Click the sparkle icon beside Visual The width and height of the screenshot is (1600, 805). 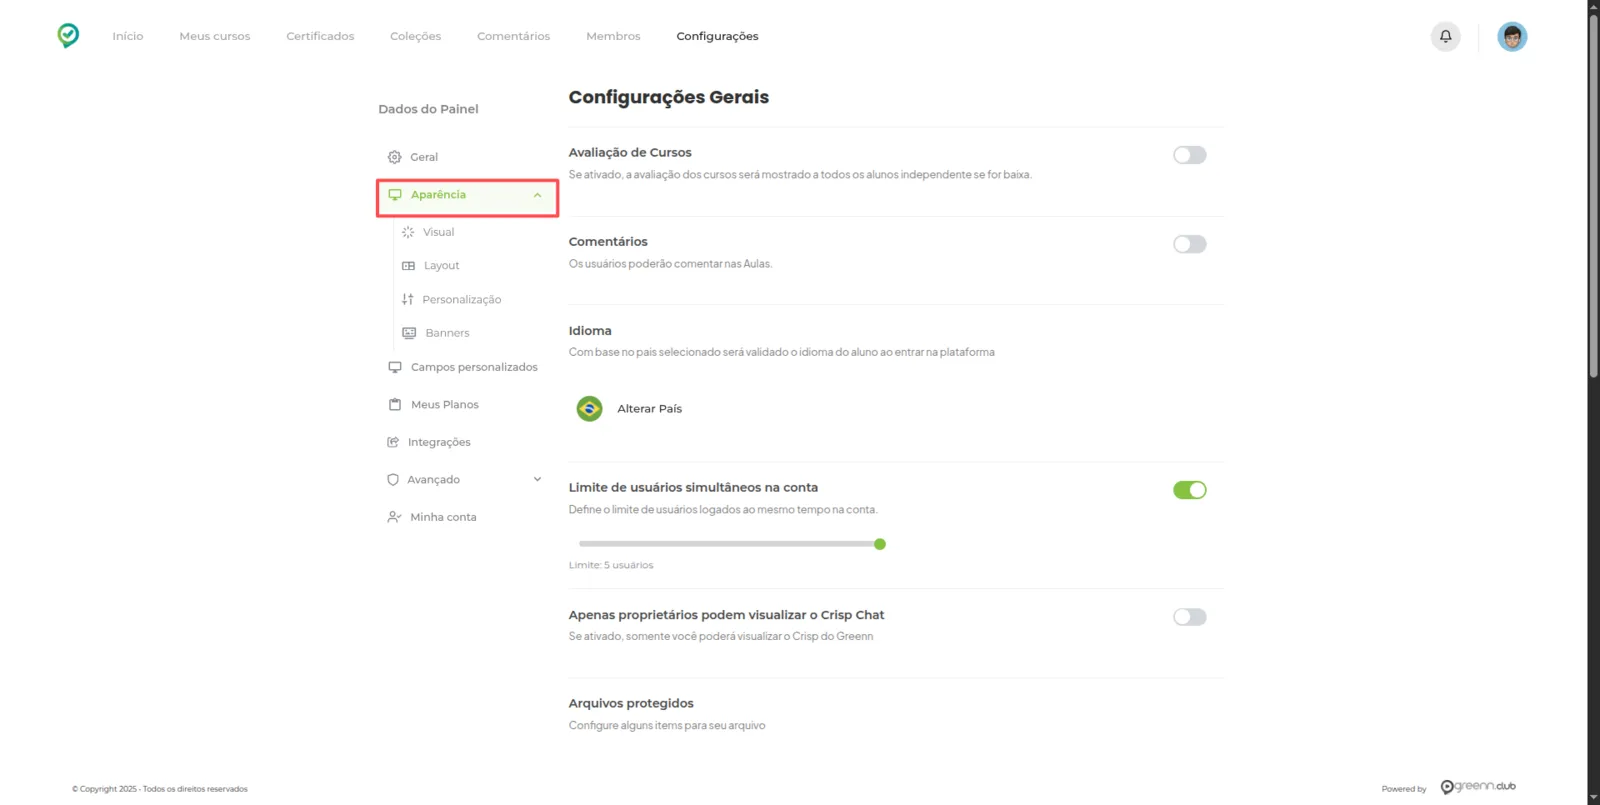pos(408,232)
